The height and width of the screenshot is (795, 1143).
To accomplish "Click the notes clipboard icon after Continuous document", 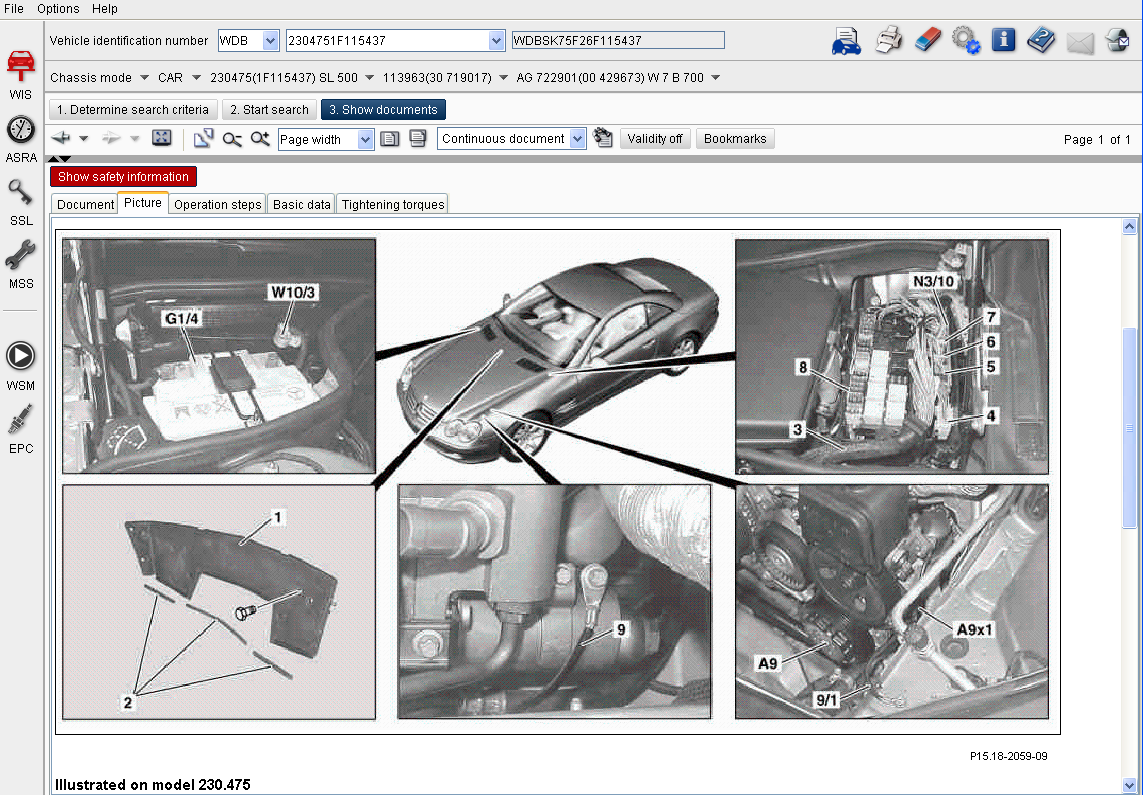I will (603, 138).
